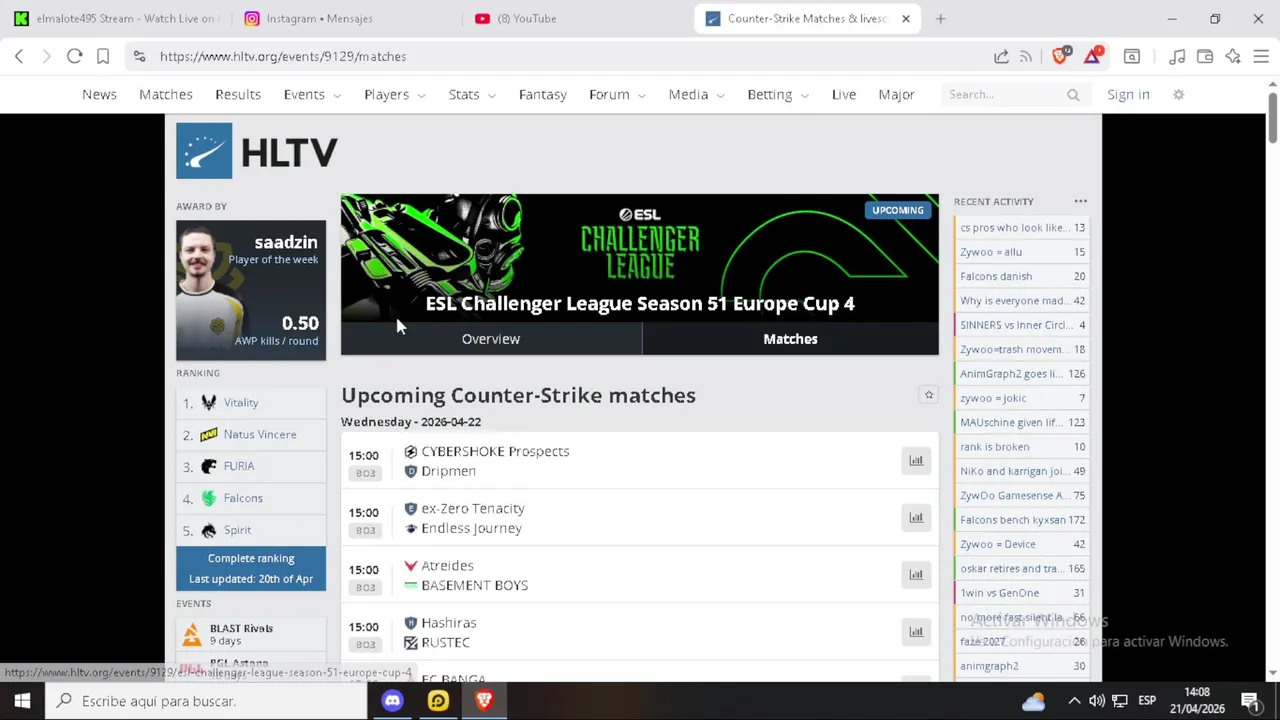Open stats icon for Atreides match
The image size is (1280, 720).
pos(916,574)
